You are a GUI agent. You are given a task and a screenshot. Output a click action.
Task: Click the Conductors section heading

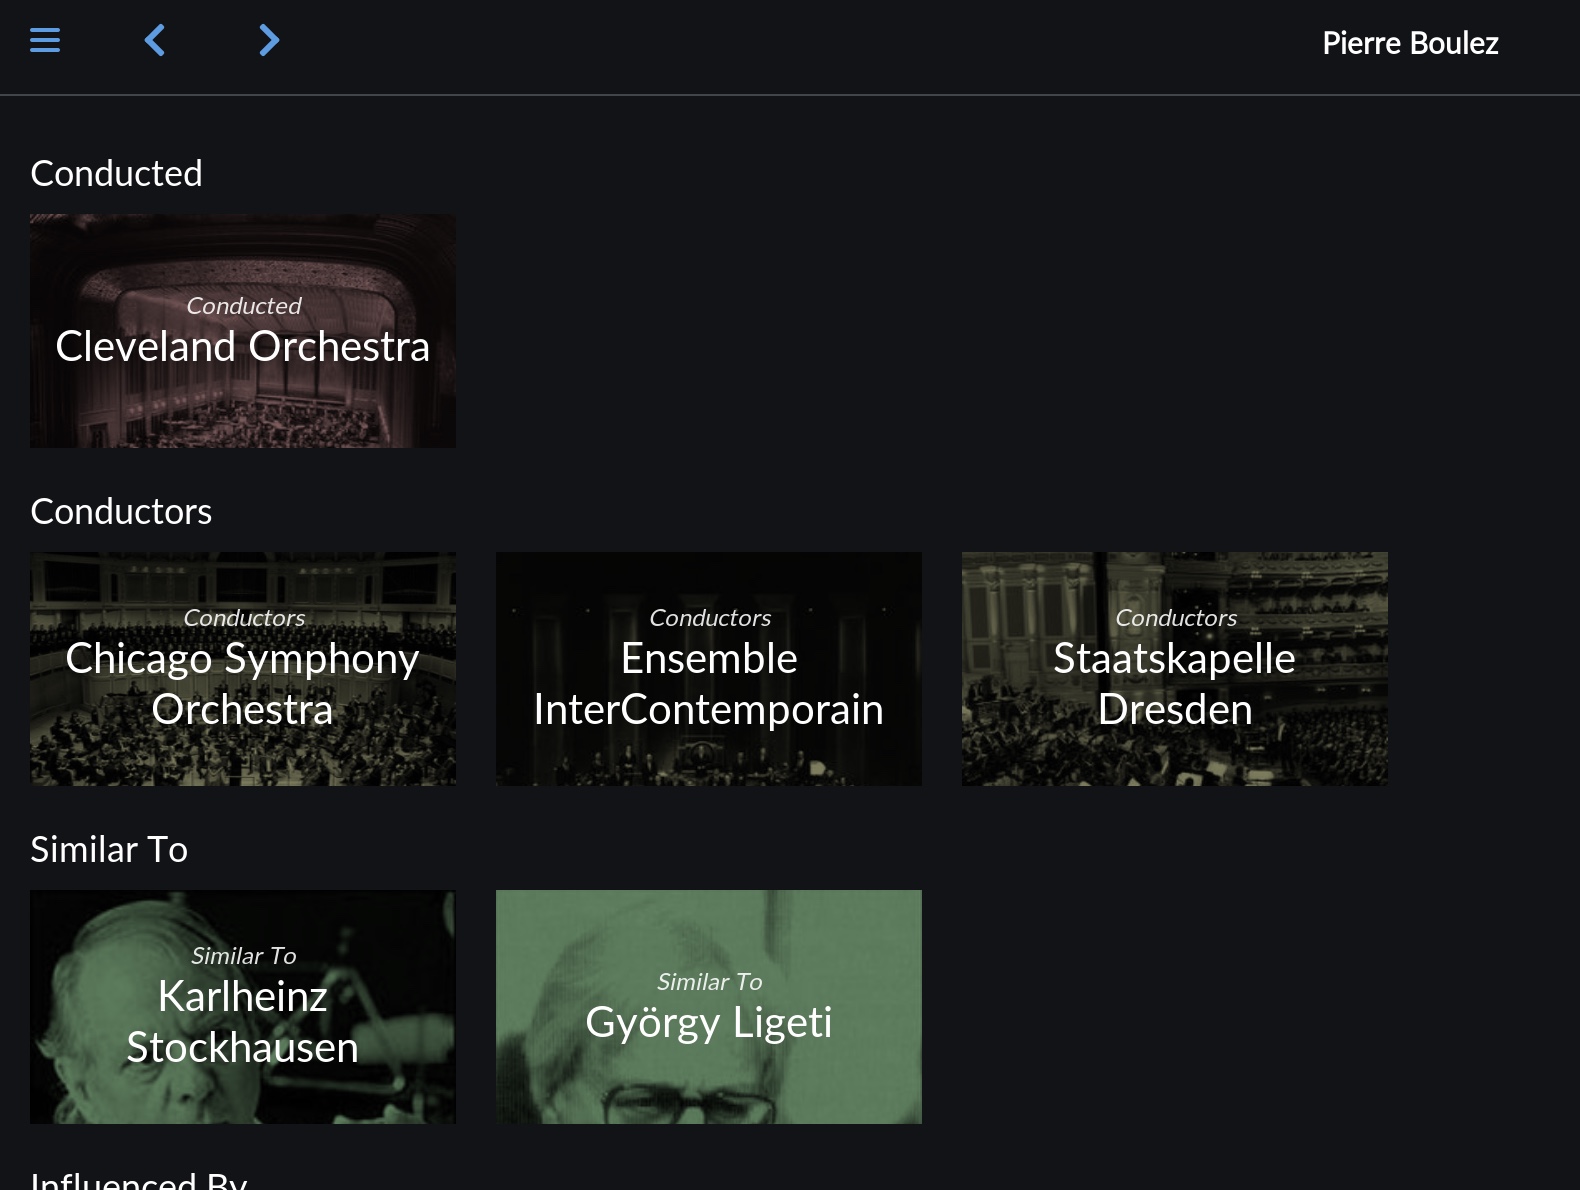click(x=121, y=511)
